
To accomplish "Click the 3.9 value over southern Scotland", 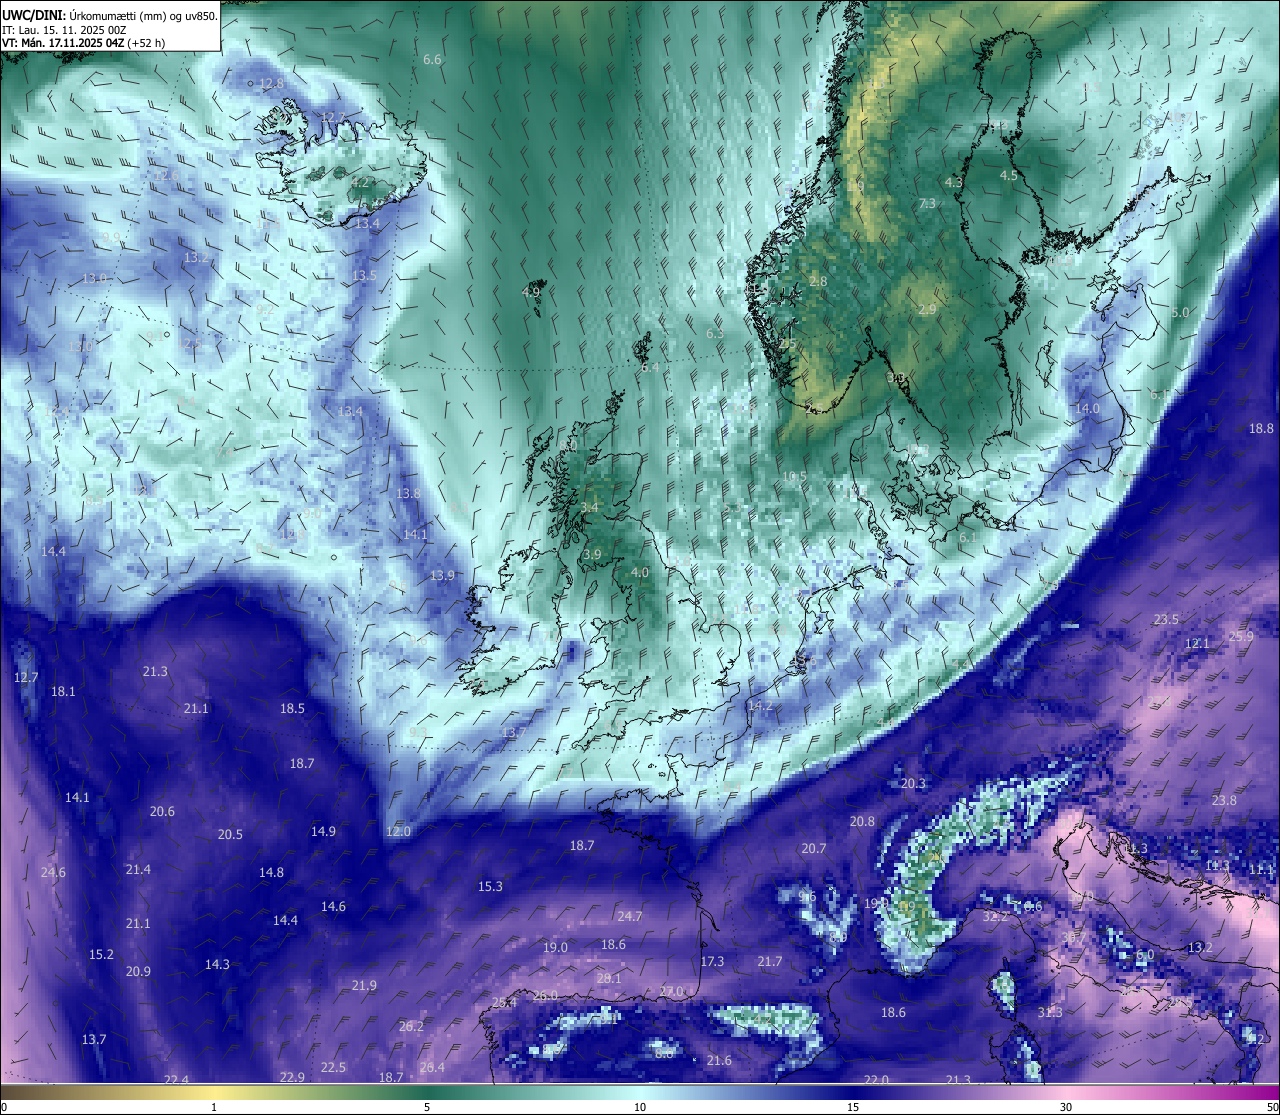I will [592, 554].
